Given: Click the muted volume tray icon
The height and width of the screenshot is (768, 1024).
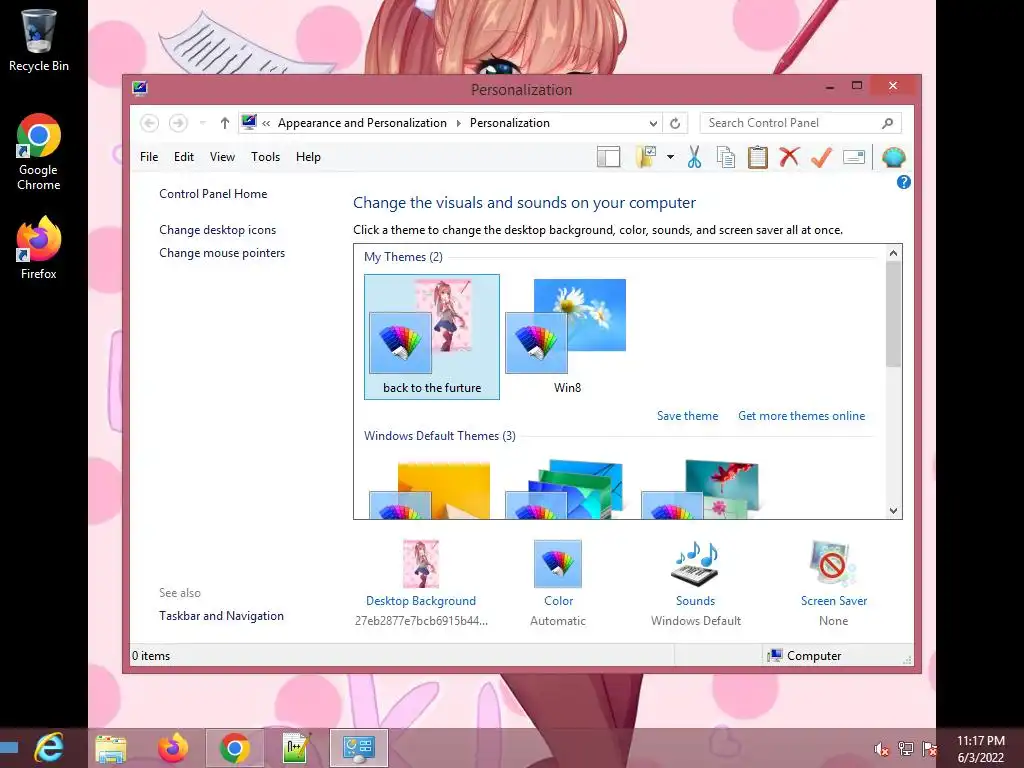Looking at the screenshot, I should click(882, 749).
